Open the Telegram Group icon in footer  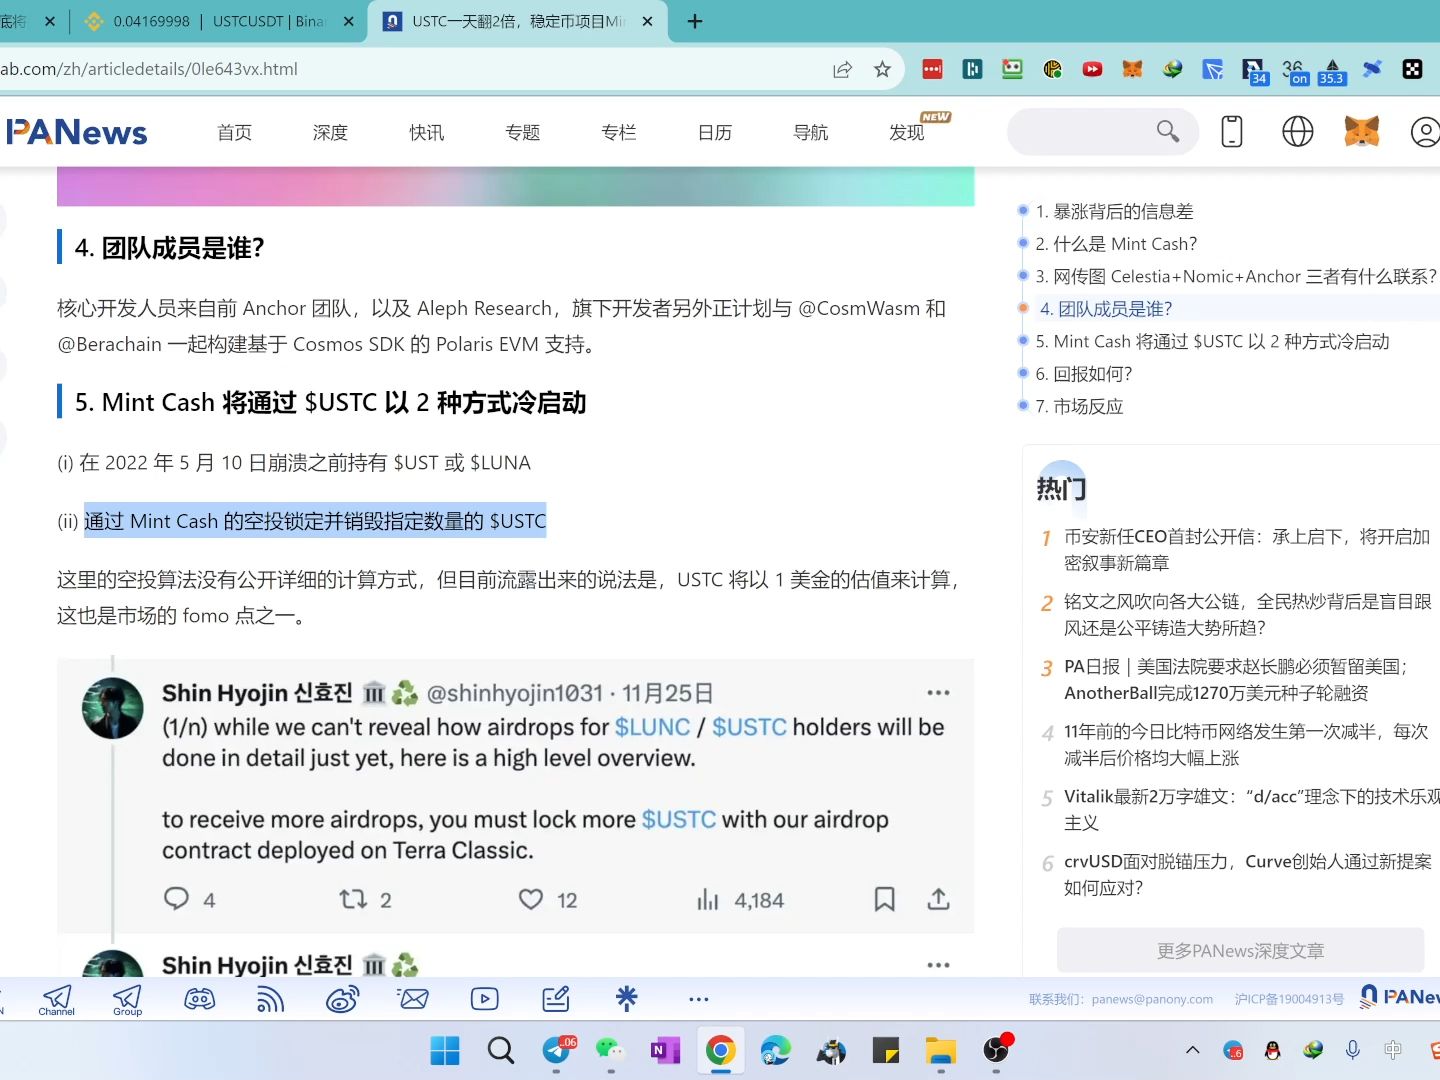[x=127, y=999]
